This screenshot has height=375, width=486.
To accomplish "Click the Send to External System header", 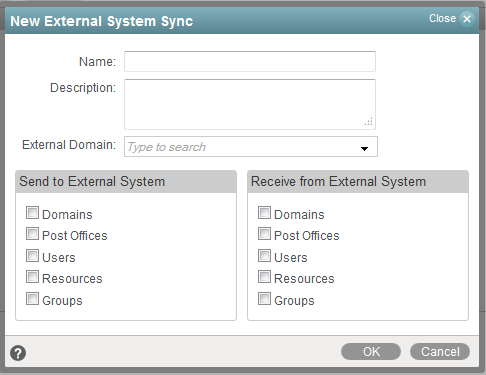I will point(126,182).
